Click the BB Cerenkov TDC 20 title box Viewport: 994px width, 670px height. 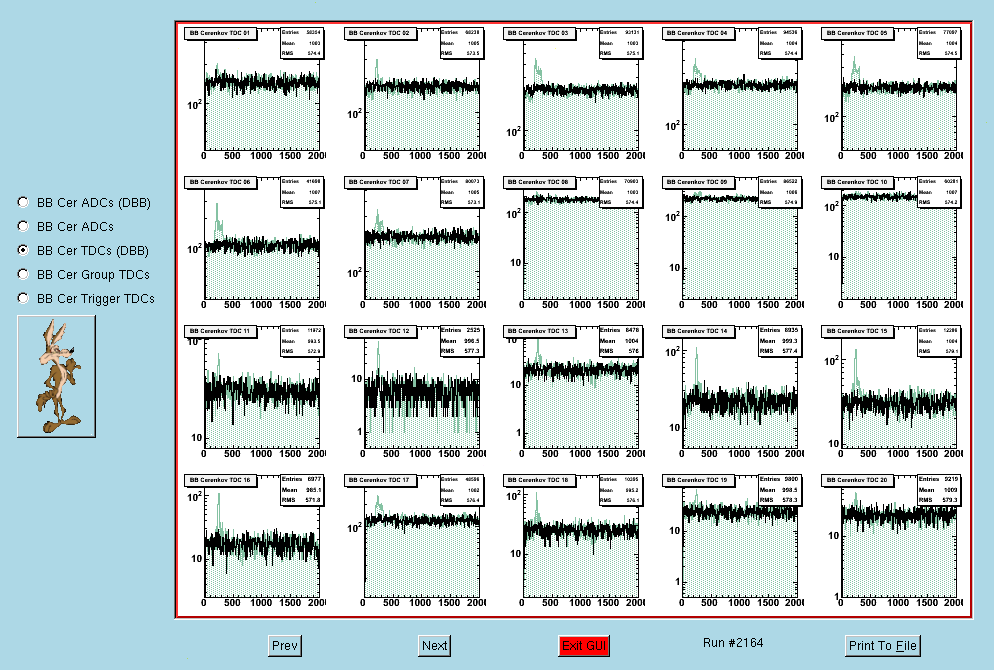858,480
